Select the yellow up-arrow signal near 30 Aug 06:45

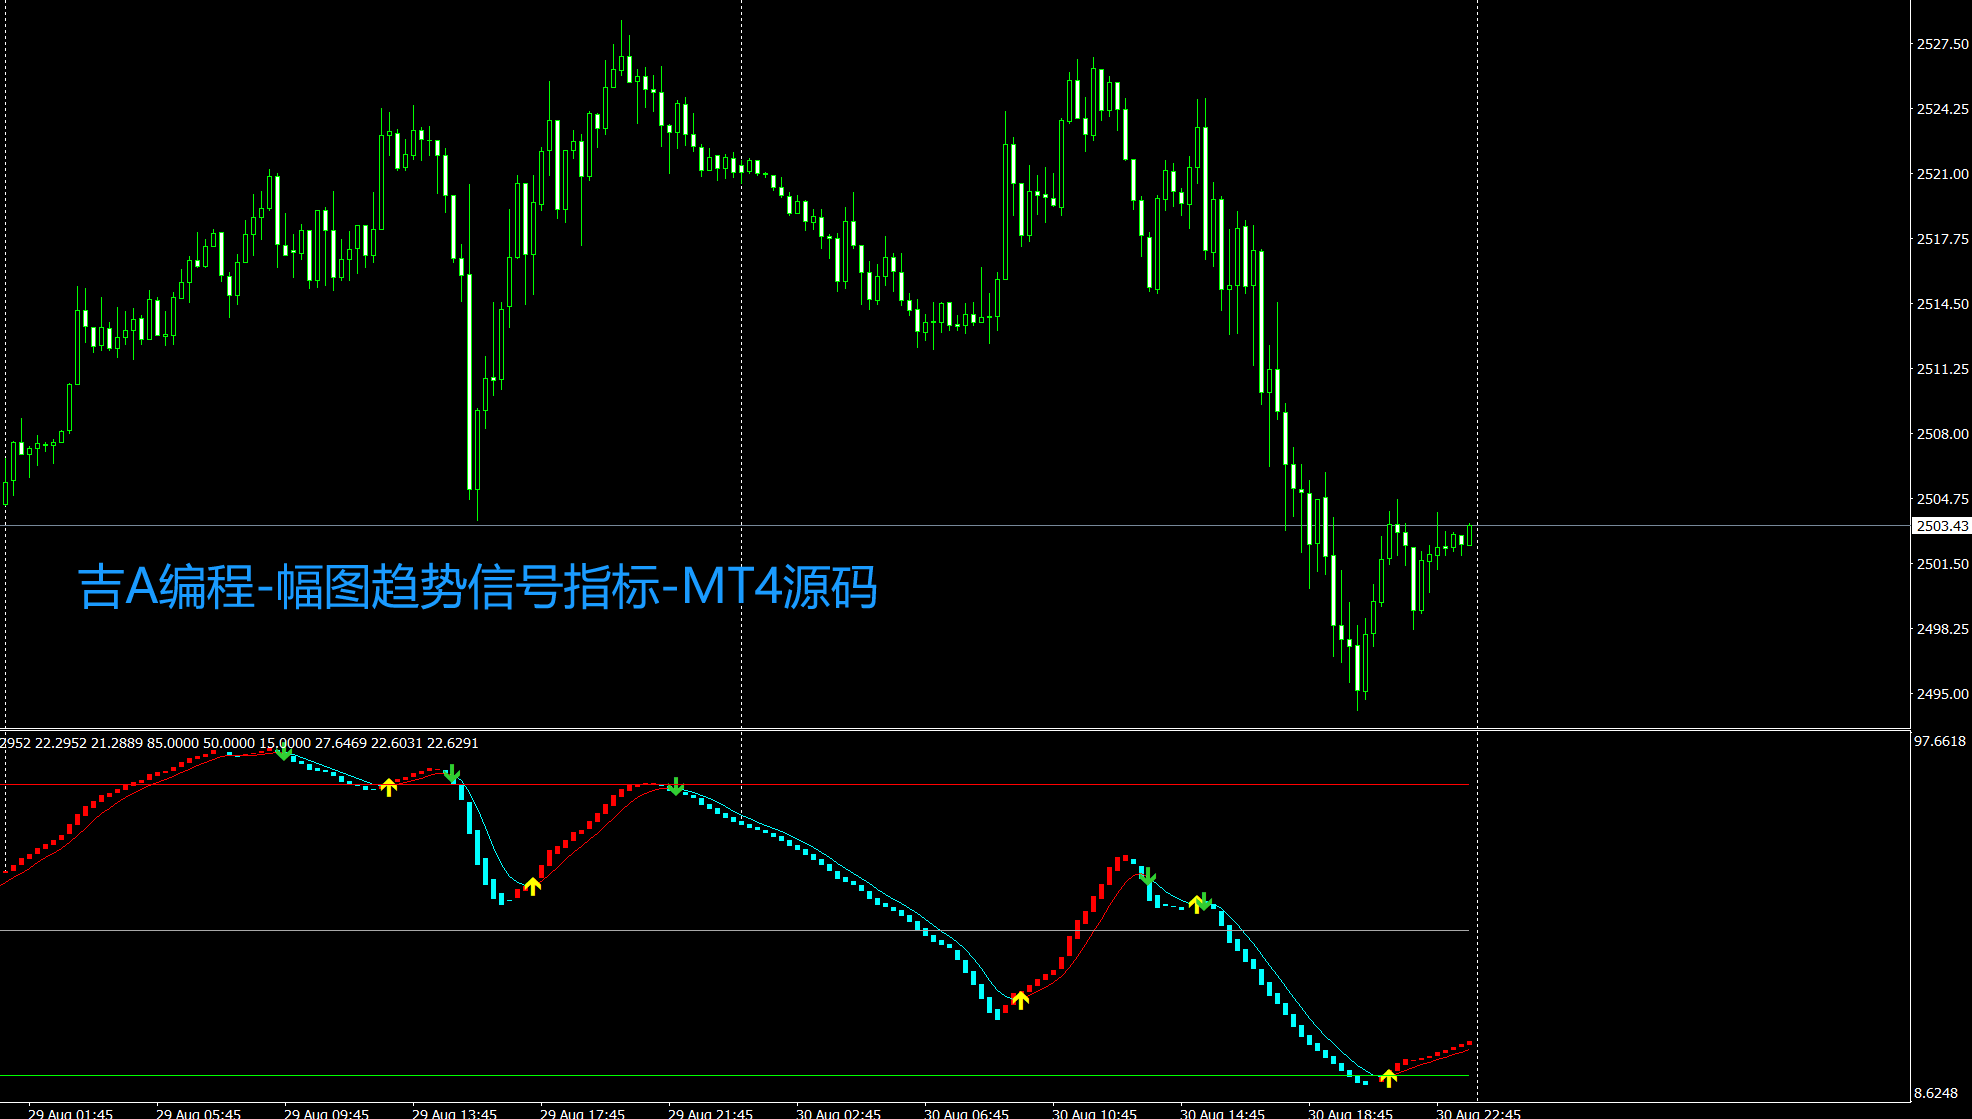pos(1020,1001)
